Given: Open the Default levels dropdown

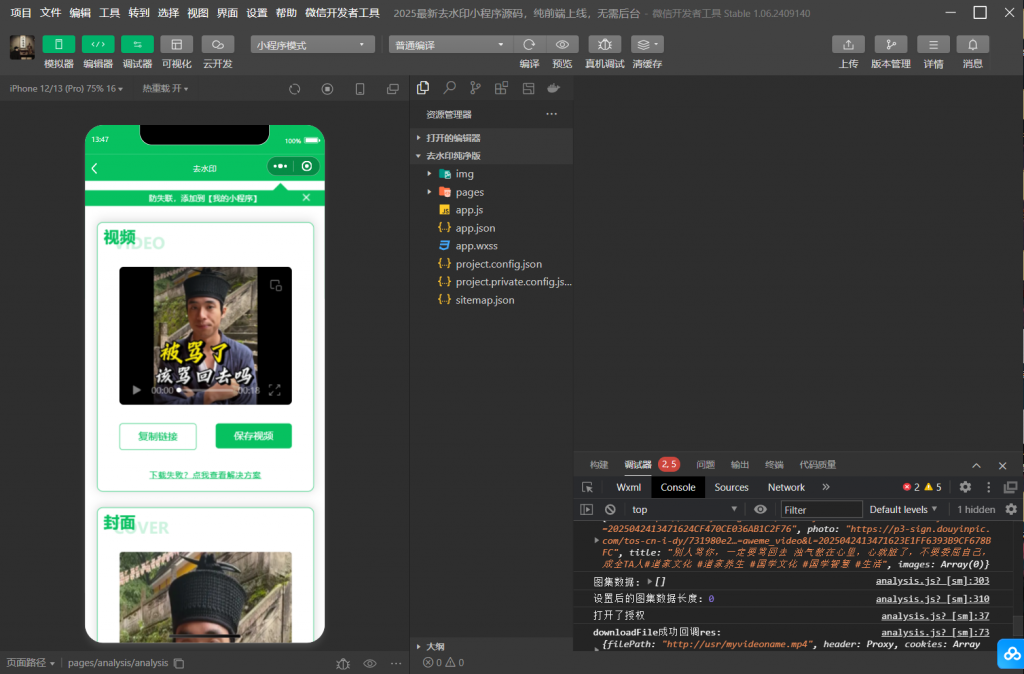Looking at the screenshot, I should 903,509.
